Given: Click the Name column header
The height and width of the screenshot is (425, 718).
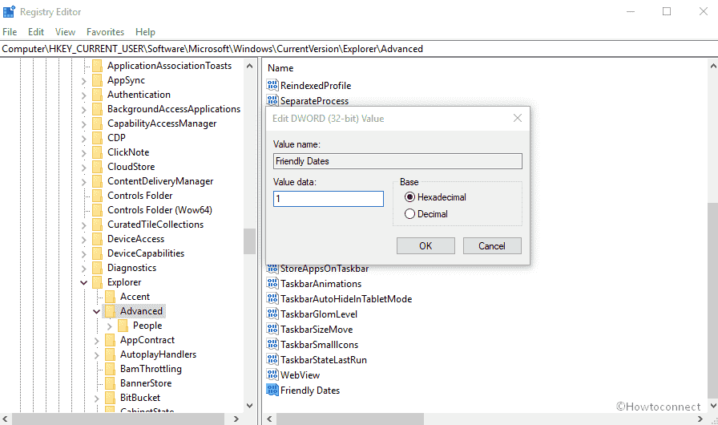Looking at the screenshot, I should pos(280,68).
